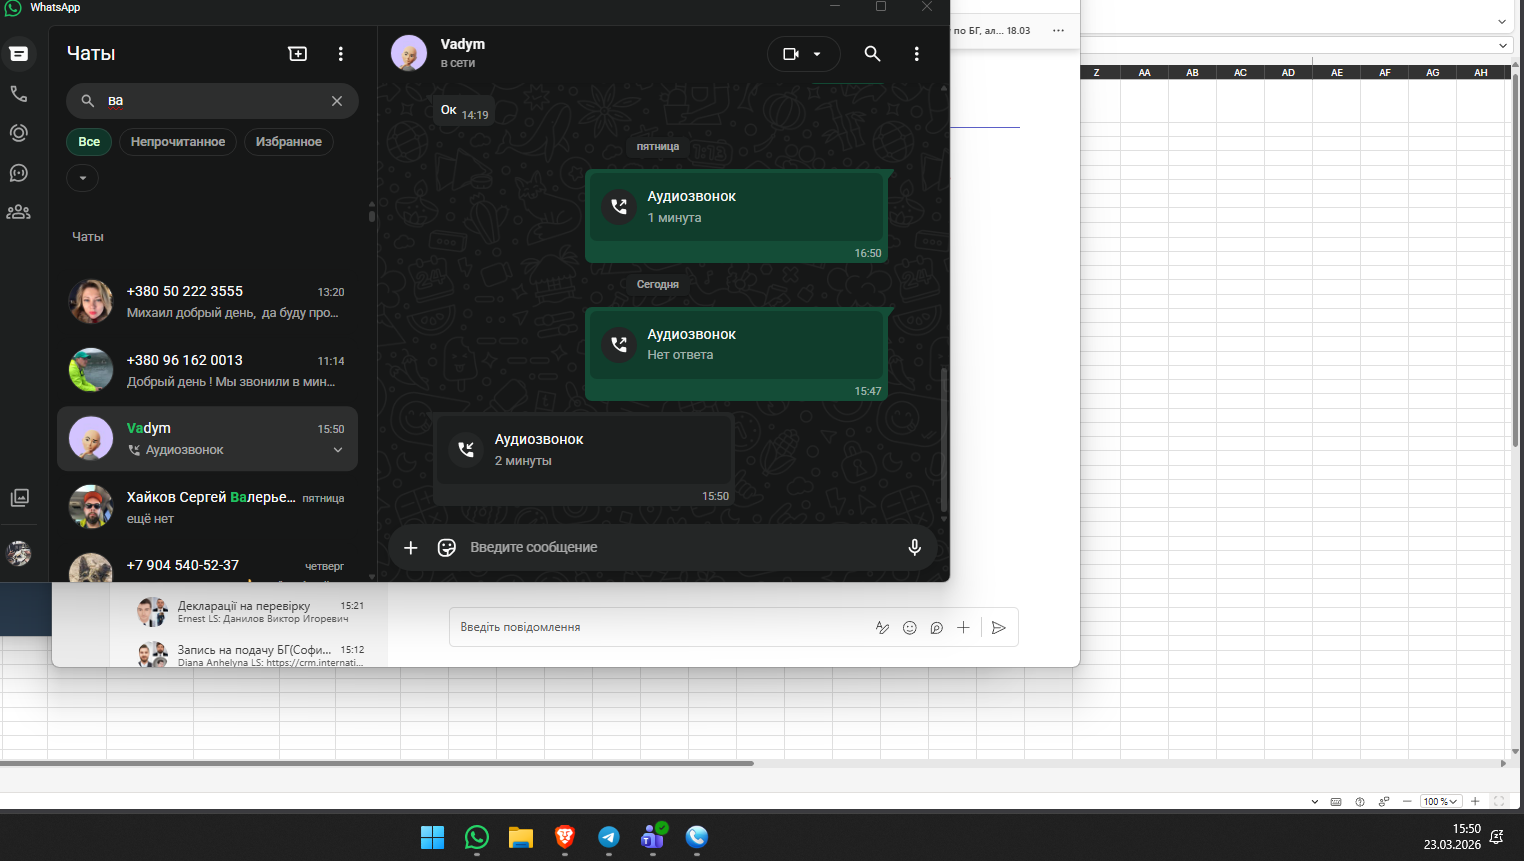Open the Chats section in WhatsApp sidebar

[x=19, y=54]
